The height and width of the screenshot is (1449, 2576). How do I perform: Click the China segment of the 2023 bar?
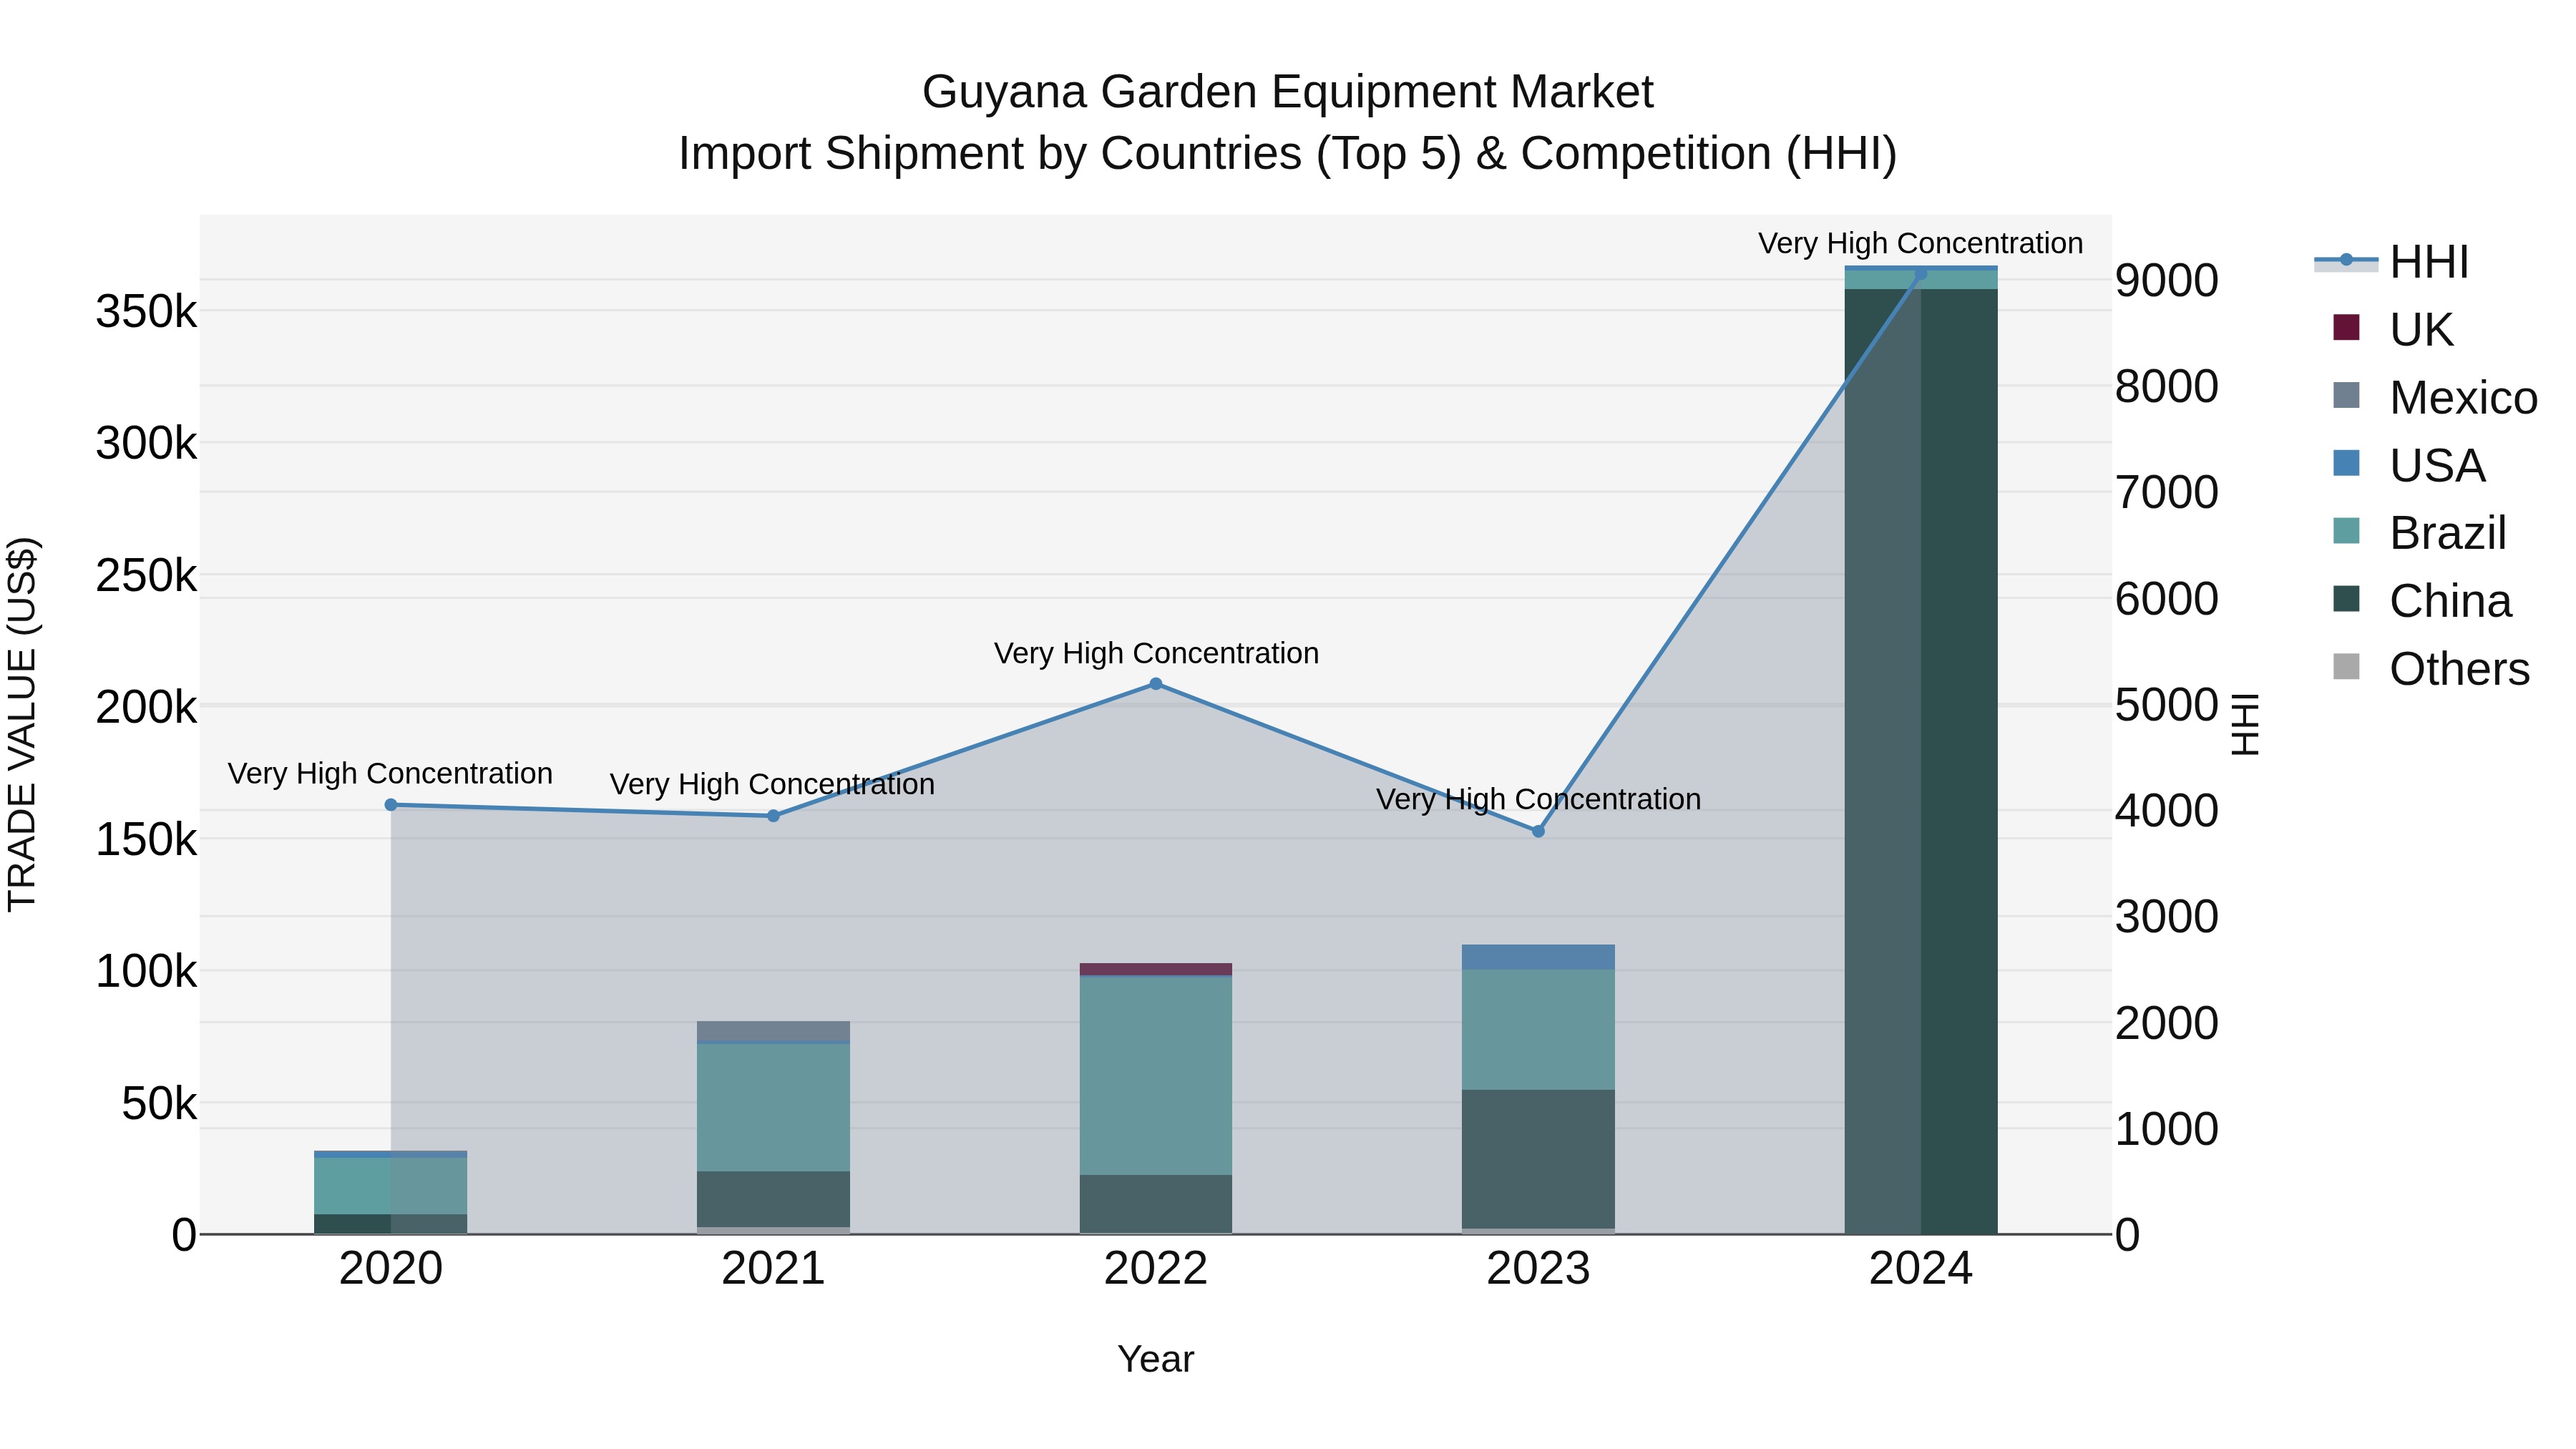tap(1538, 1159)
